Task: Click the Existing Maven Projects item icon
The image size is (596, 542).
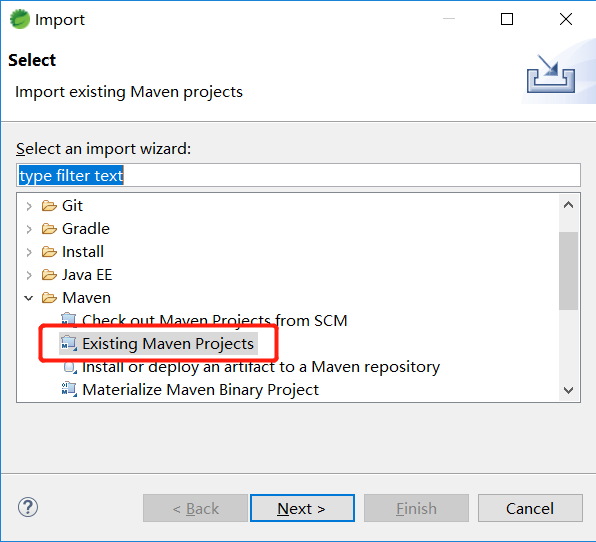Action: click(69, 344)
